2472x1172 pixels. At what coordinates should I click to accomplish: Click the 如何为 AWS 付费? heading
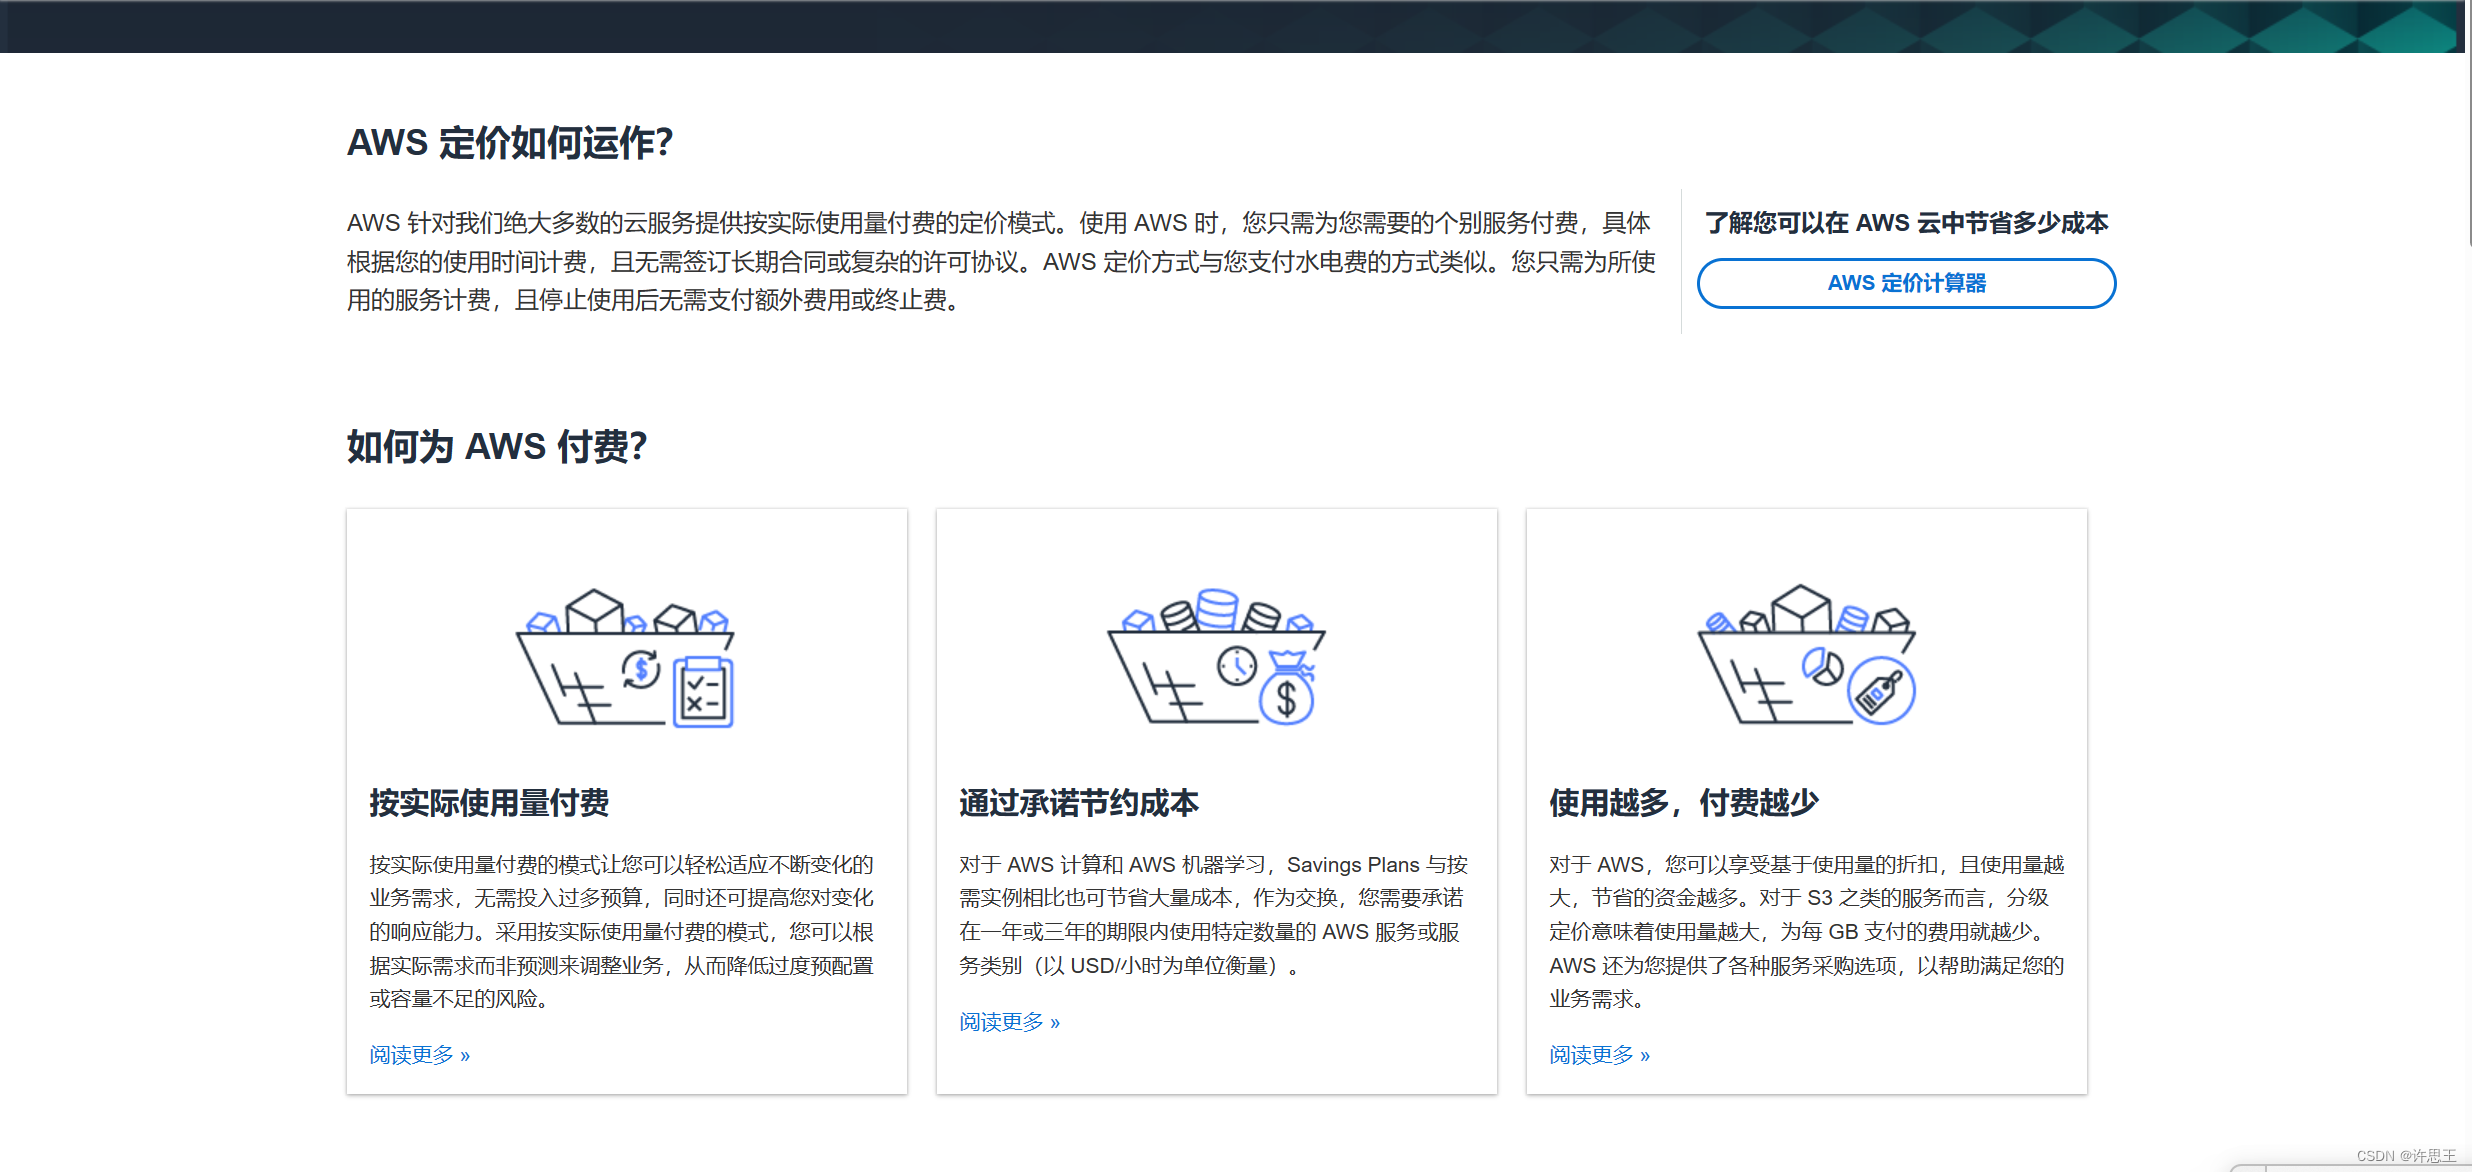tap(497, 446)
